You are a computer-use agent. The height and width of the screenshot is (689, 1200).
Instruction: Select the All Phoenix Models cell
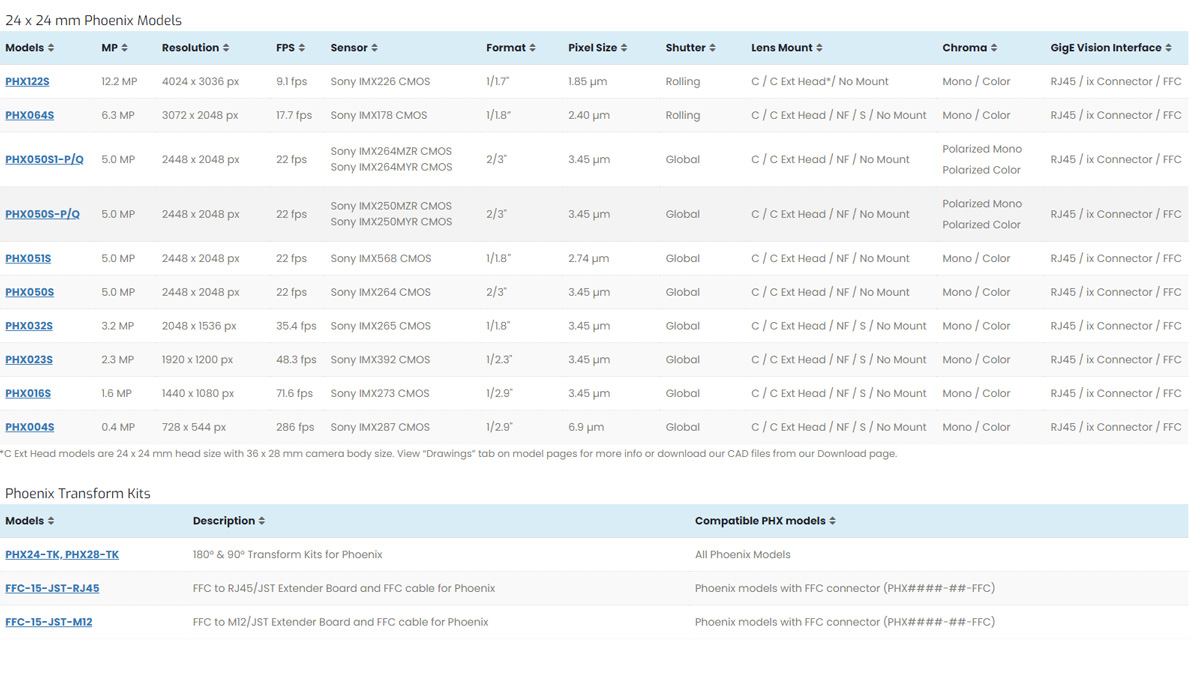743,555
